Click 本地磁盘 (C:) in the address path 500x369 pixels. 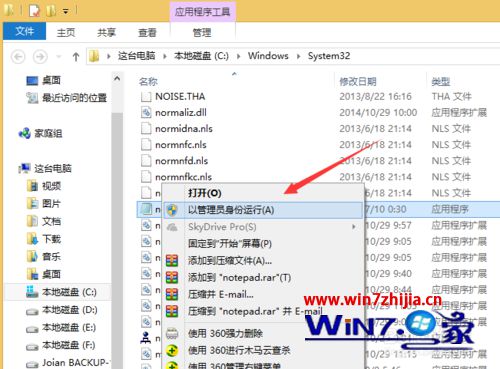(x=201, y=56)
